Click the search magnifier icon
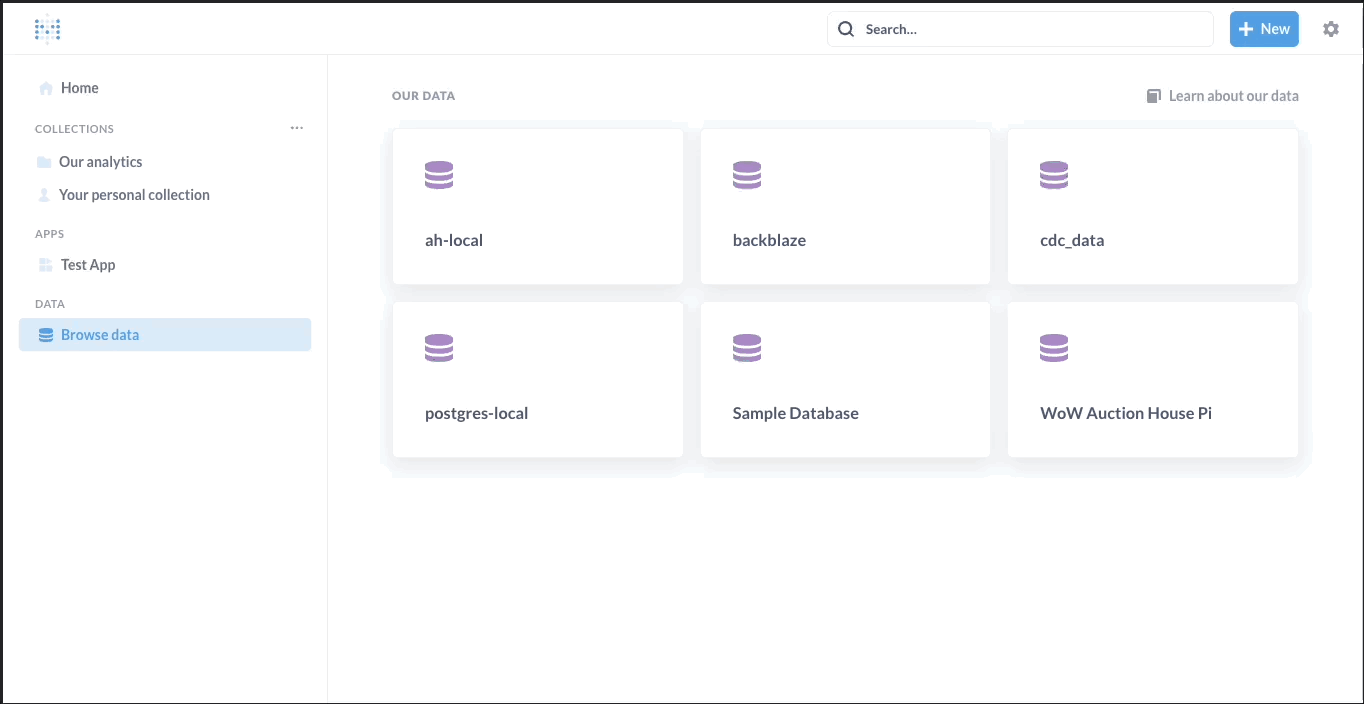 point(845,29)
